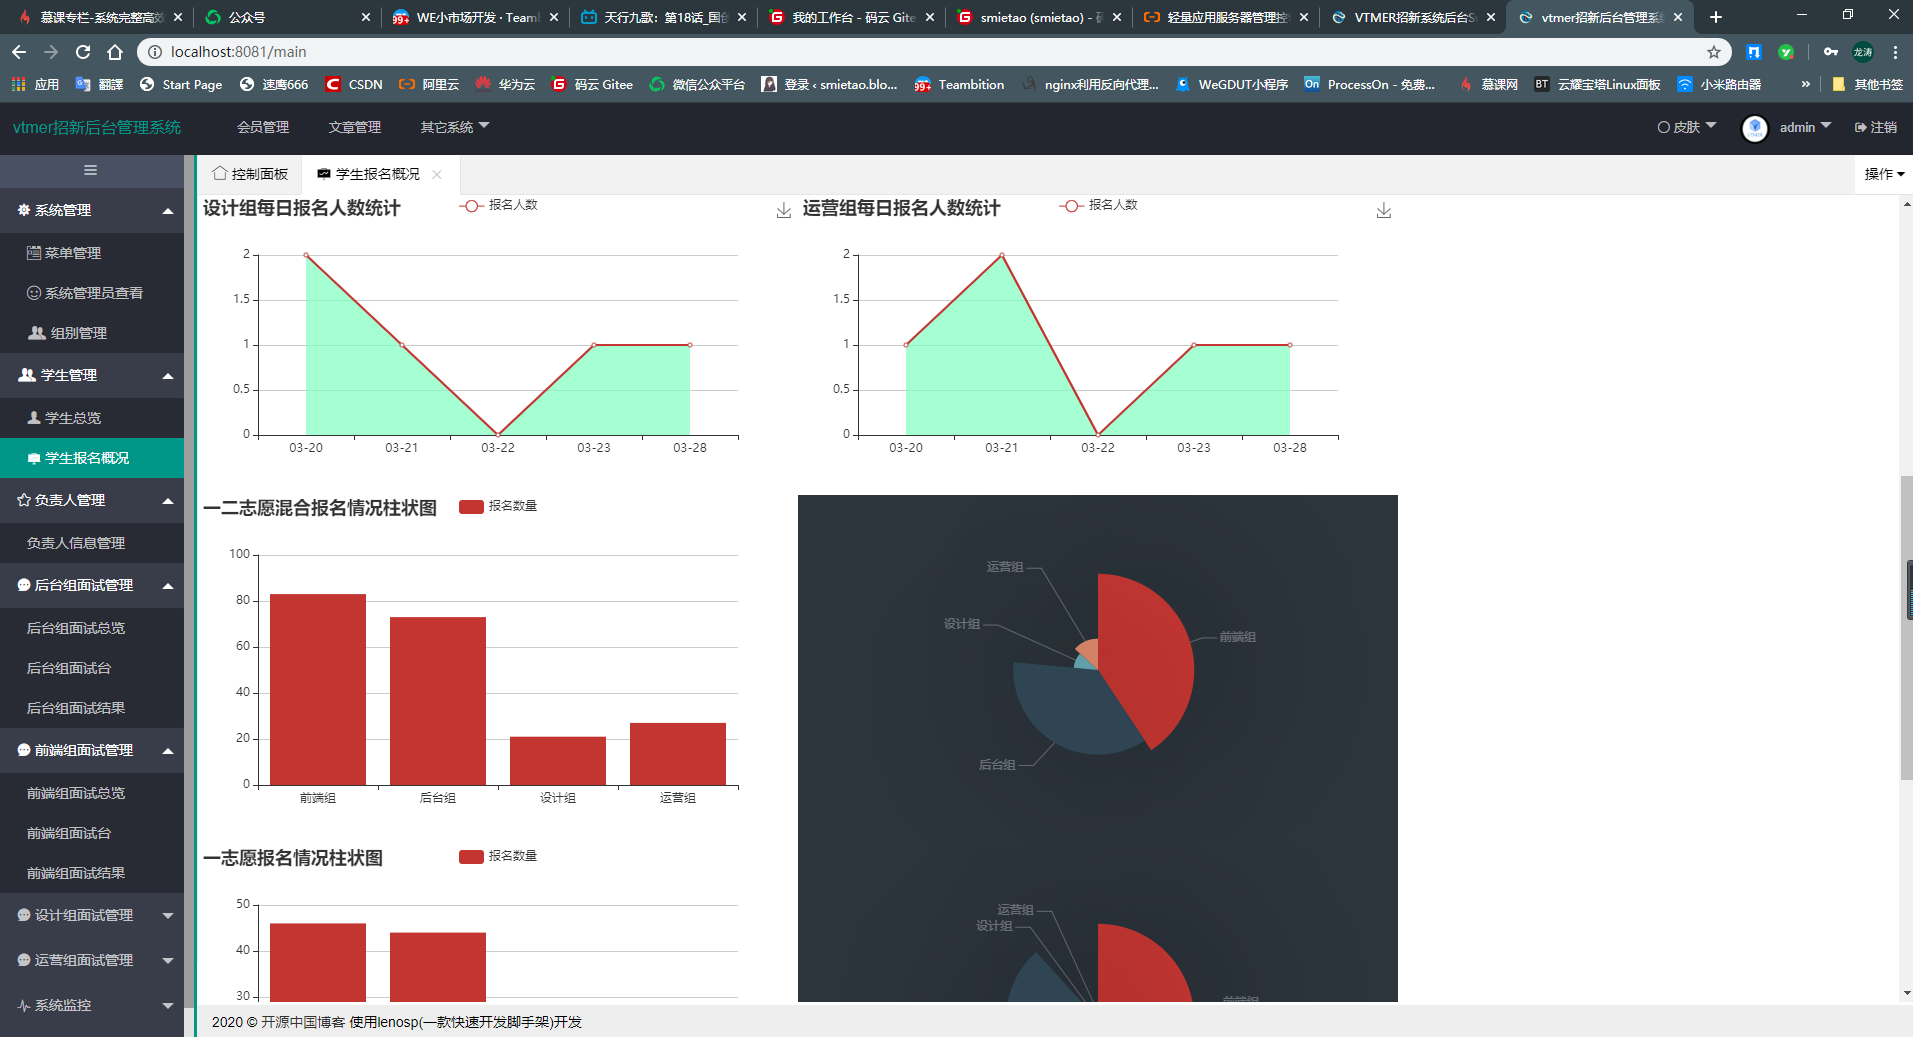Image resolution: width=1913 pixels, height=1037 pixels.
Task: Expand the 运营组面试管理 sidebar group
Action: pos(92,960)
